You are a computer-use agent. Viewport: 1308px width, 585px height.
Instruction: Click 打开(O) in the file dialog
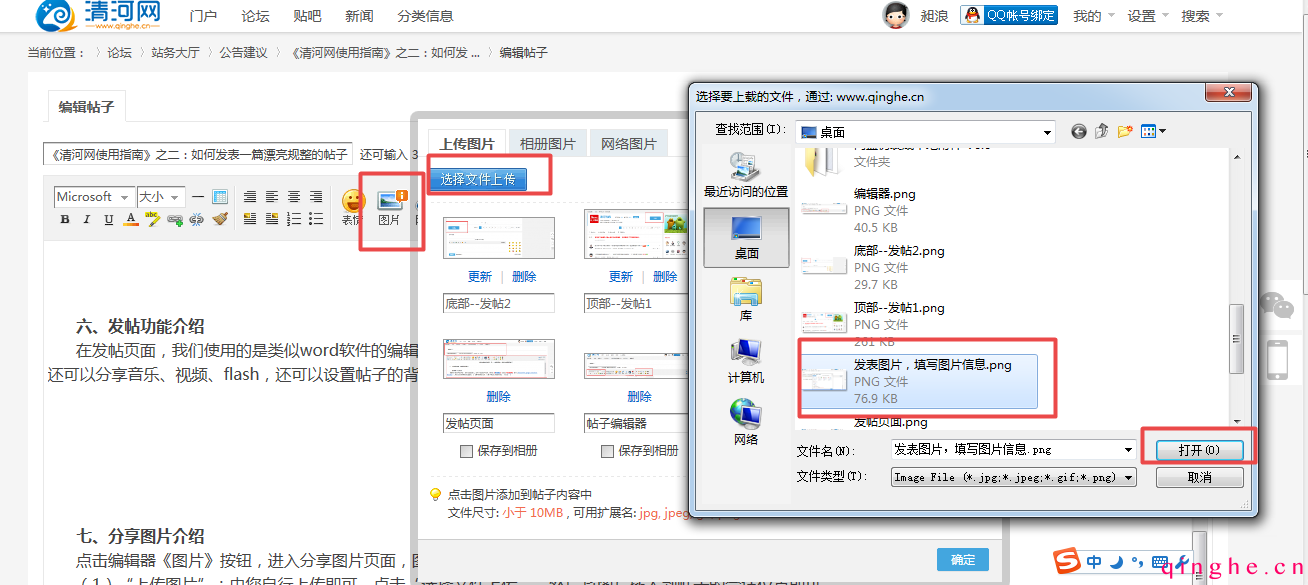point(1199,451)
